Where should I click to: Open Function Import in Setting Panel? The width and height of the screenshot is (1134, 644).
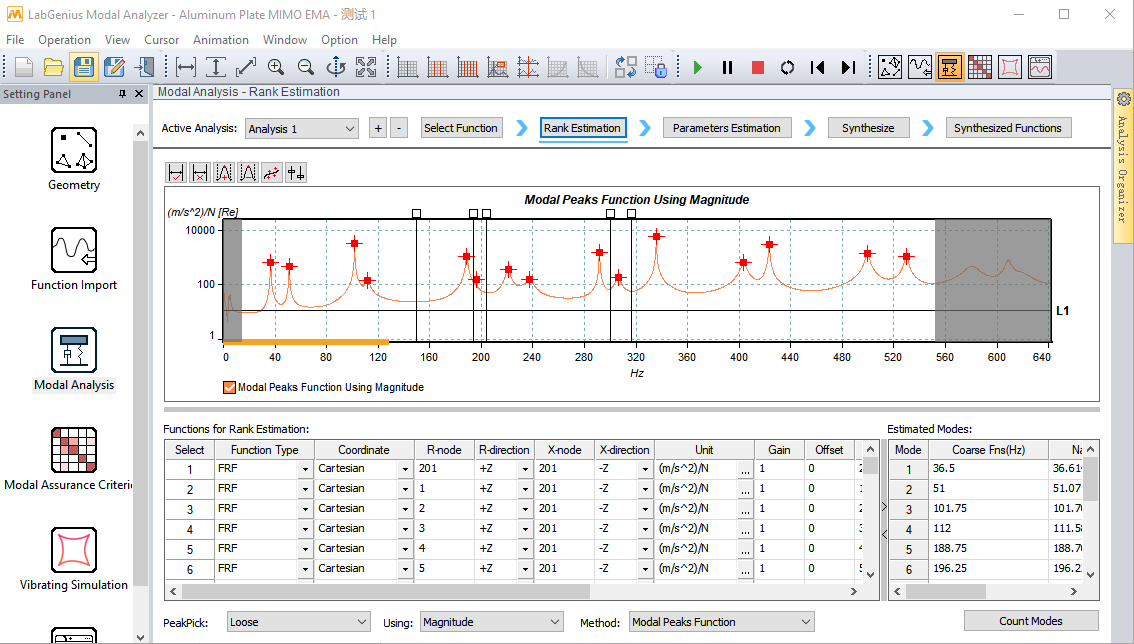point(73,250)
